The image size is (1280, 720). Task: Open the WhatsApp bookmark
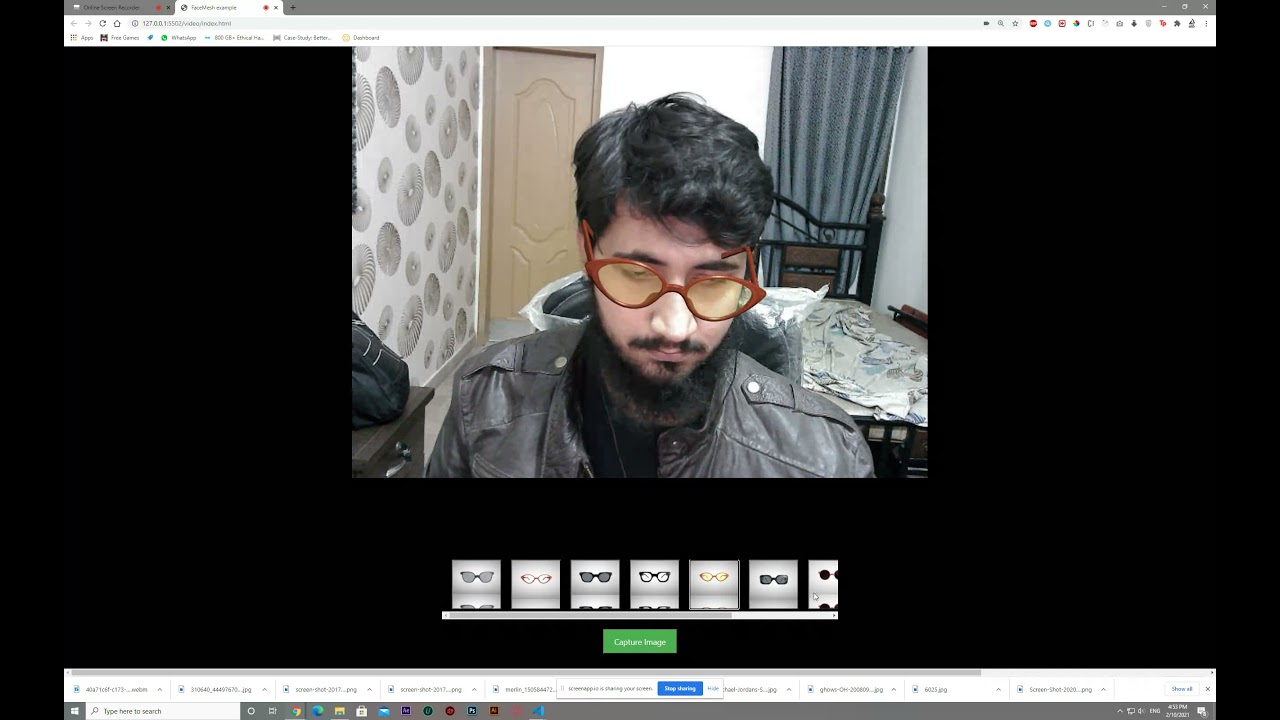pos(179,38)
